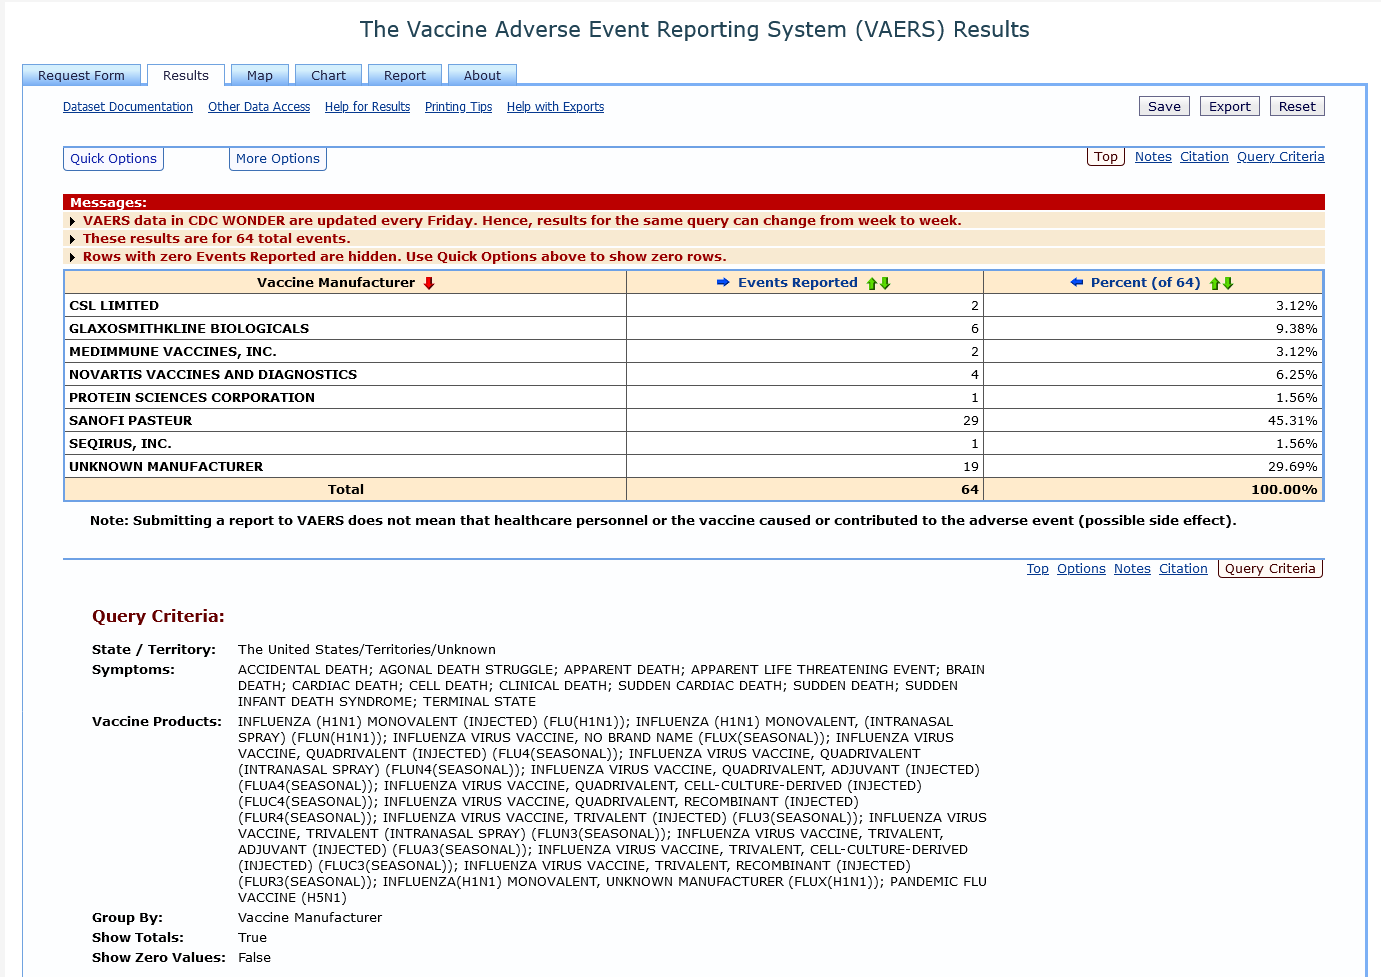
Task: Select the GLAXOSMITHKLINE BIOLOGICALS row label
Action: point(189,329)
